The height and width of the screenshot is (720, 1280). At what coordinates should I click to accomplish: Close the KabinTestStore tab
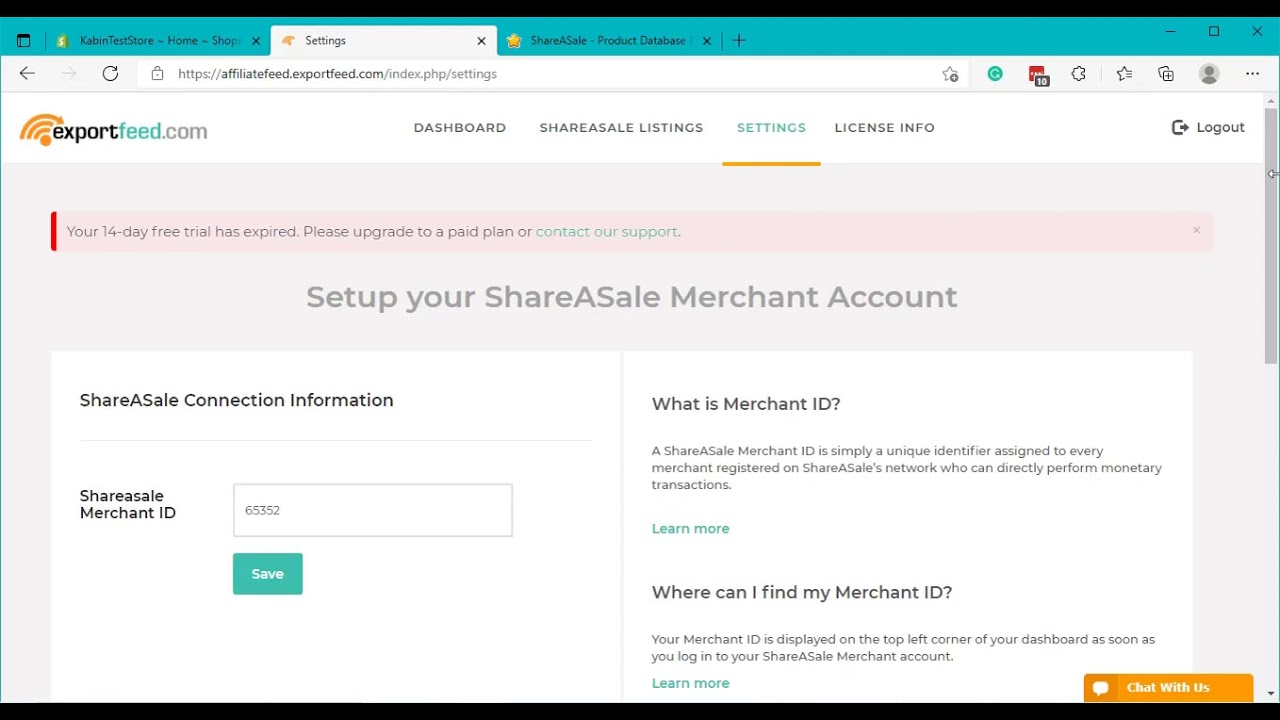pyautogui.click(x=256, y=41)
